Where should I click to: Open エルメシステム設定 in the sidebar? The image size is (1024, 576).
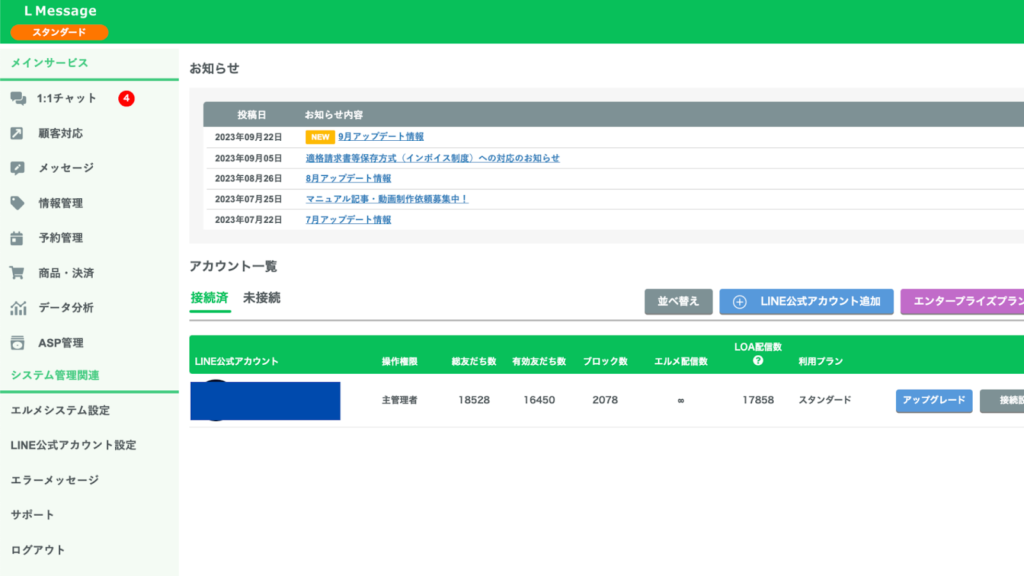click(60, 410)
